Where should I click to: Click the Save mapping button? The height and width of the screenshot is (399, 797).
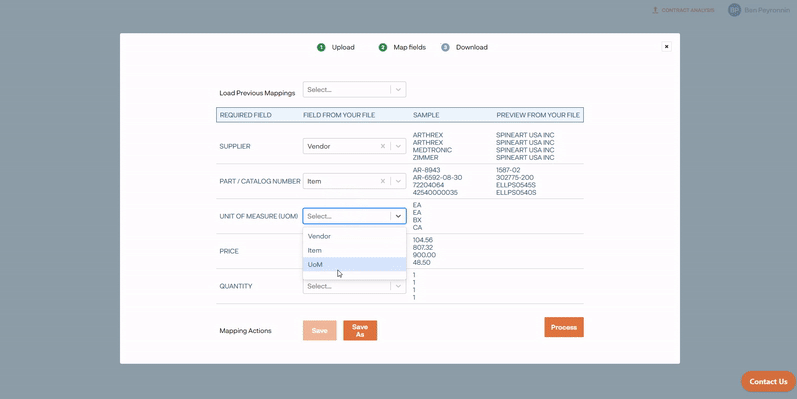320,330
